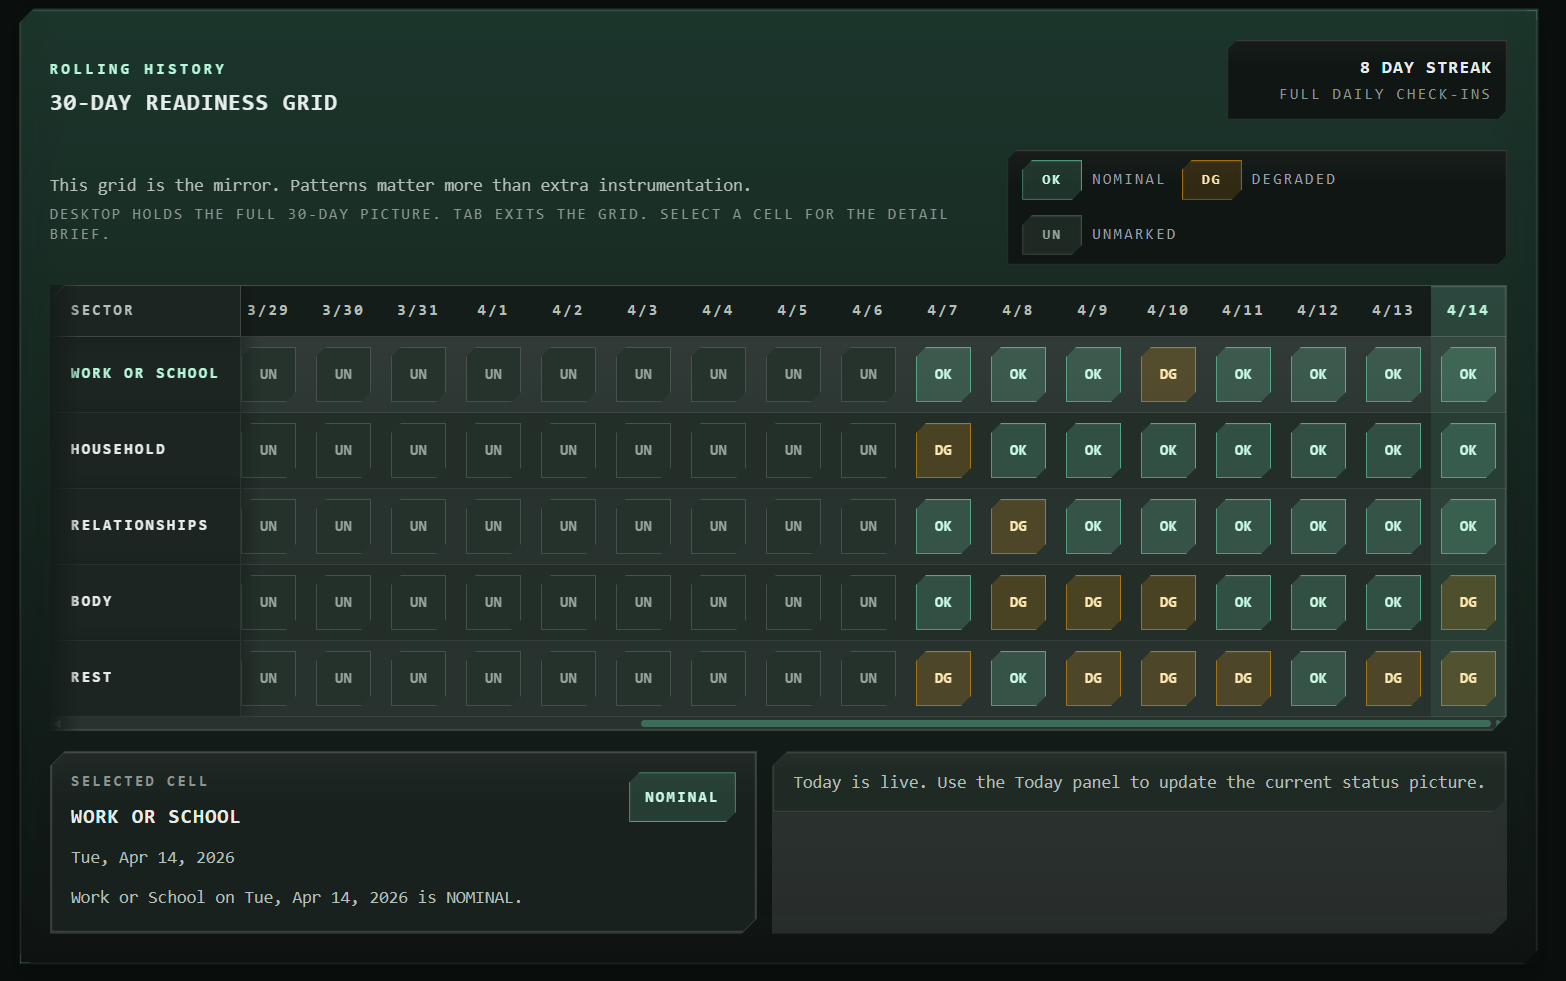1566x981 pixels.
Task: Click Body cell under 4/11
Action: click(x=1242, y=602)
